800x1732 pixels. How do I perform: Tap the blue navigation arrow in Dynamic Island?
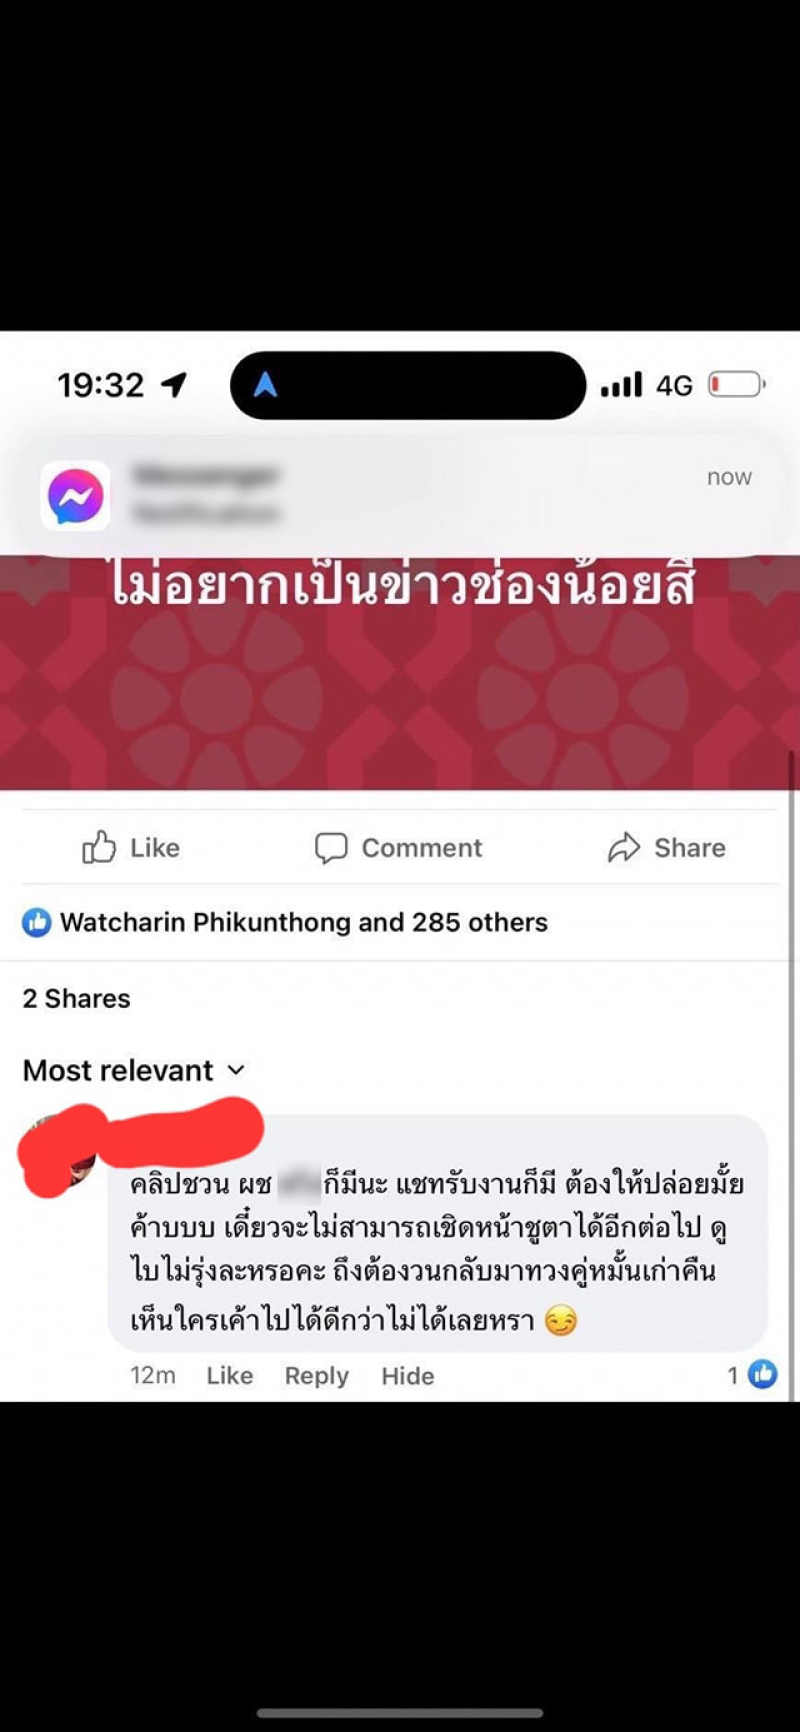(x=265, y=384)
